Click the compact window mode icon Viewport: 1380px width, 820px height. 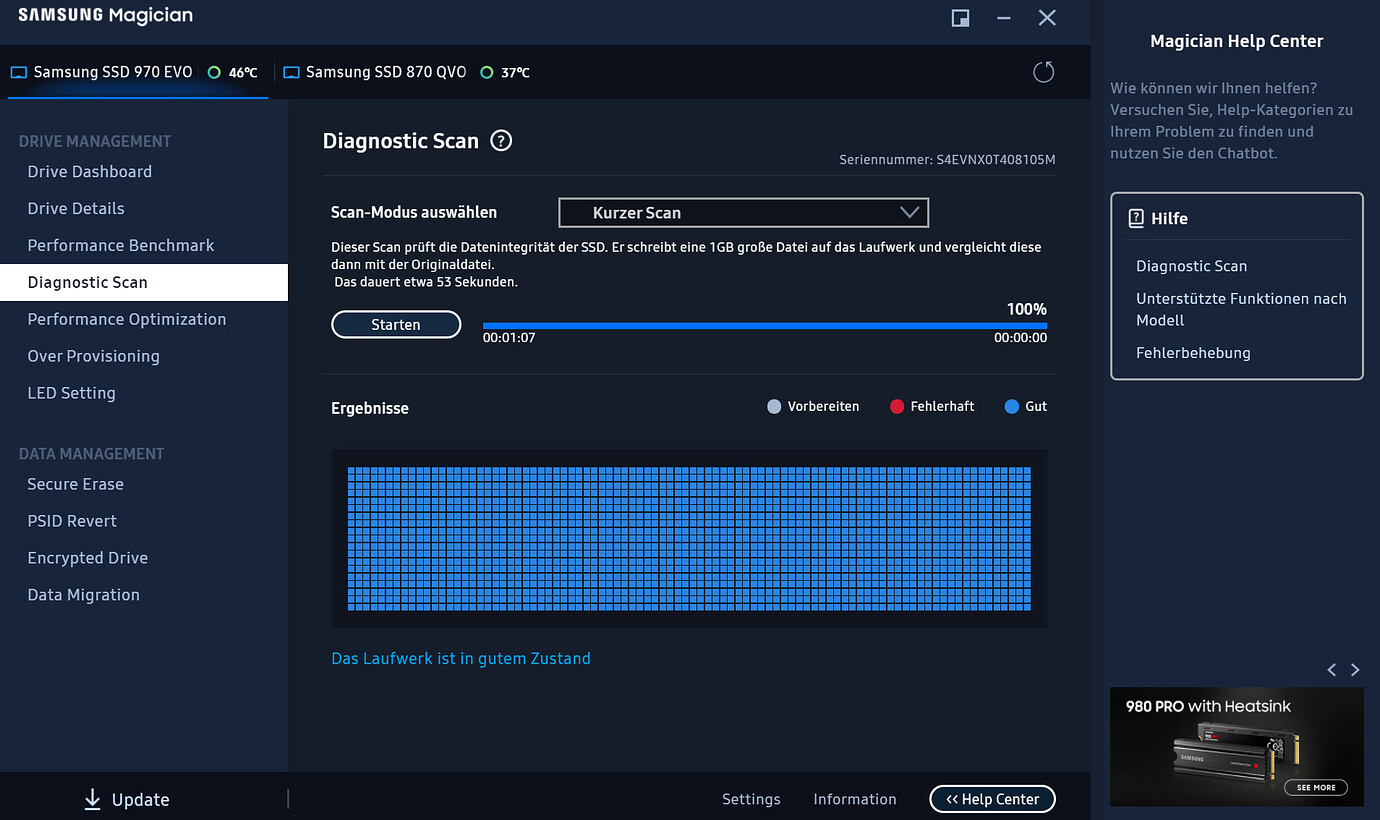960,18
